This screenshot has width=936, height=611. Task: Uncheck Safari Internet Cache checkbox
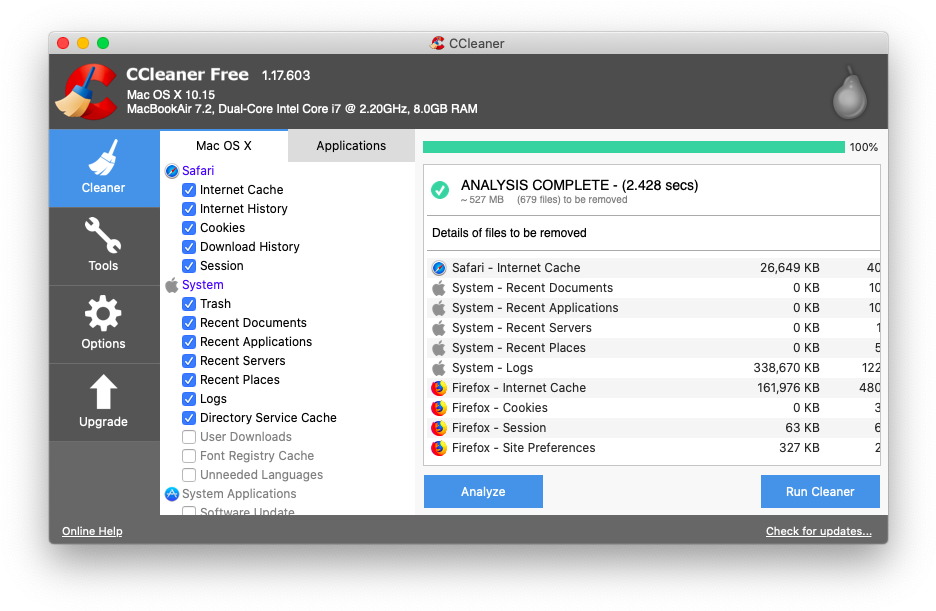point(189,190)
